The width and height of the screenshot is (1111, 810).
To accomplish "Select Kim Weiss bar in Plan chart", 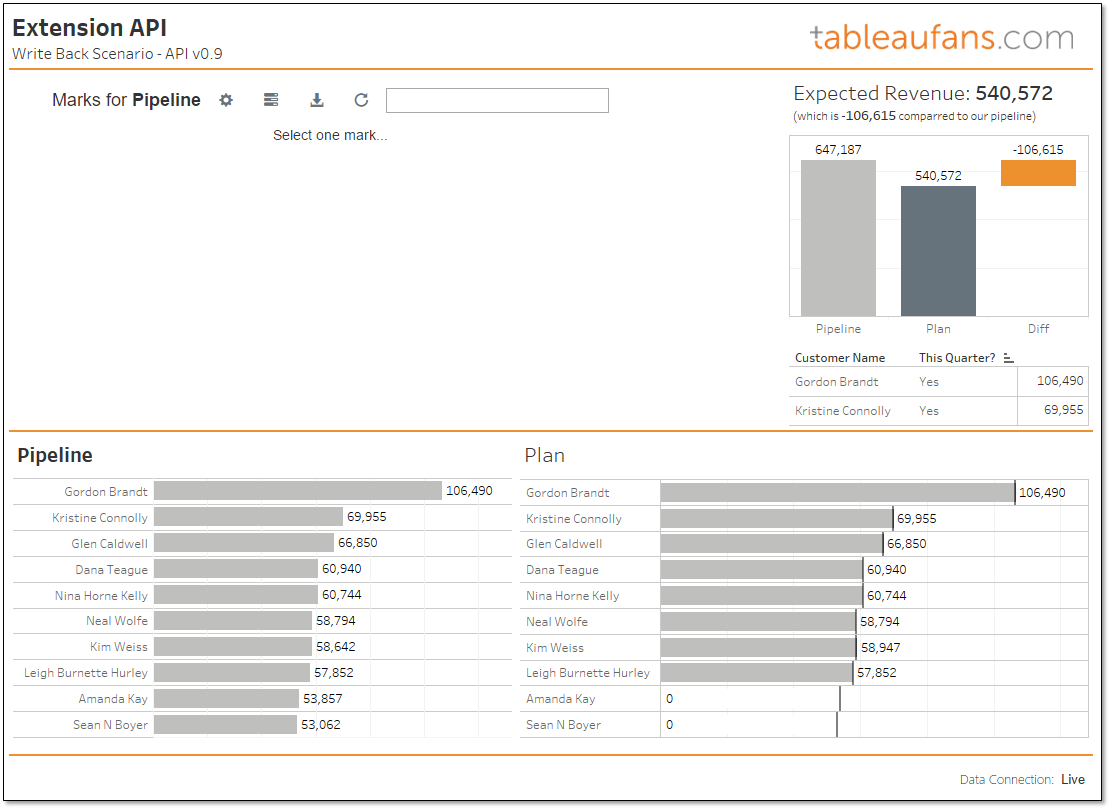I will click(760, 647).
